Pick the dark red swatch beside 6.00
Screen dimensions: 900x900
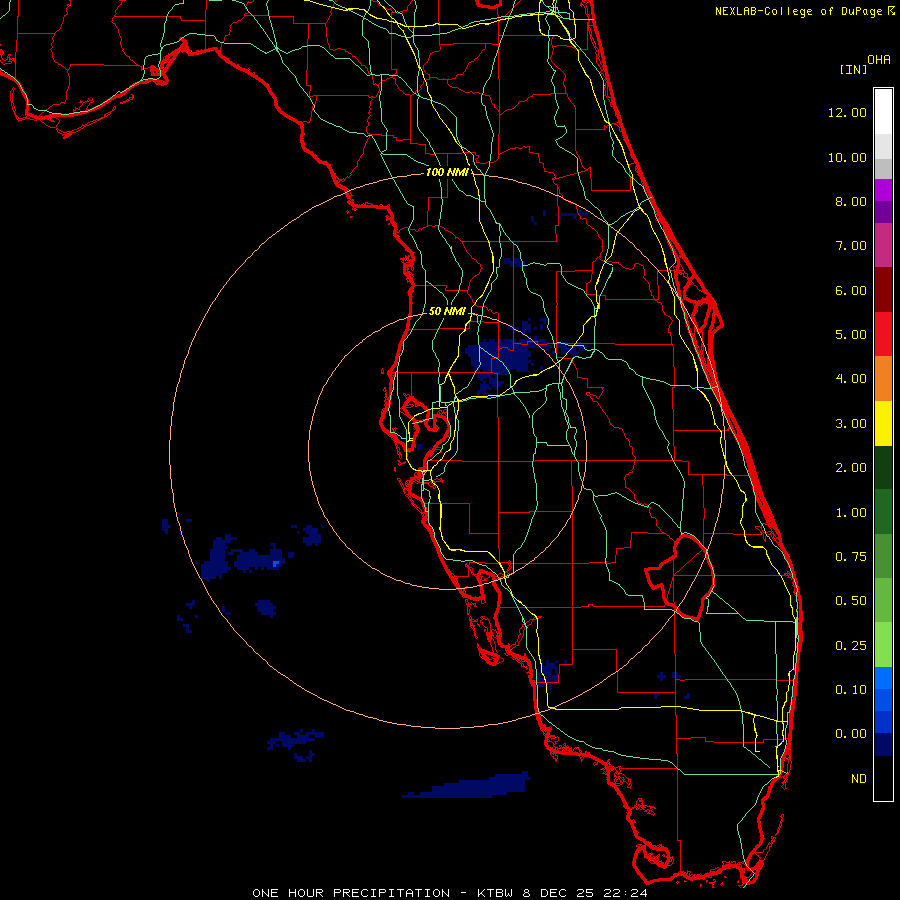click(883, 290)
